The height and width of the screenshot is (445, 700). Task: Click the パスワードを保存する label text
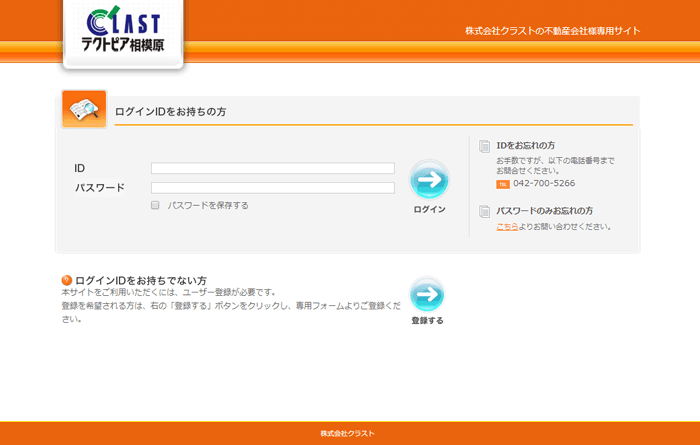pos(208,205)
